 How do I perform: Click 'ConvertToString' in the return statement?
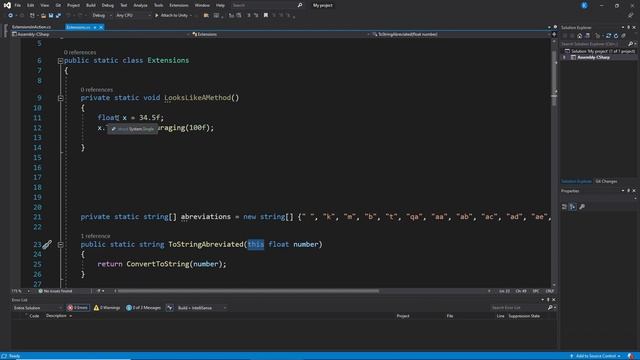[x=158, y=264]
